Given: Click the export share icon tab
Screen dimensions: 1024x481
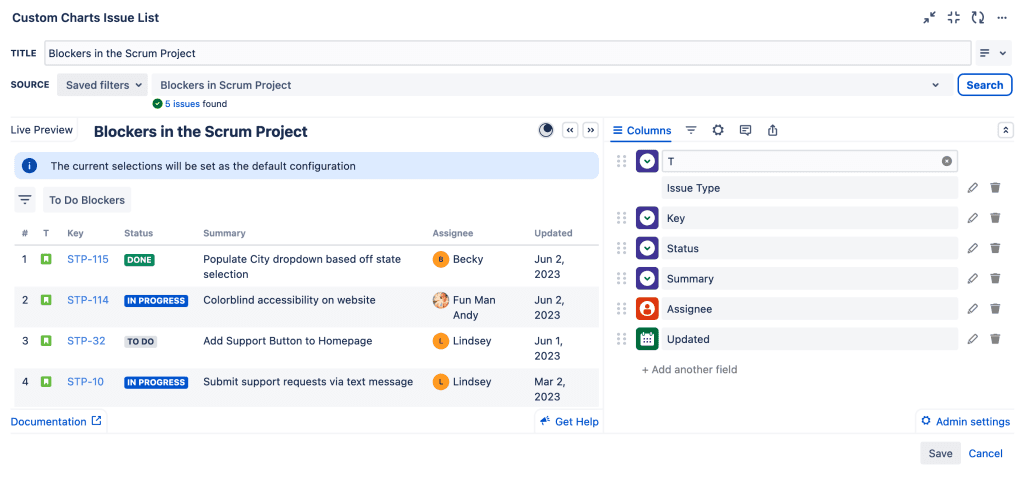Looking at the screenshot, I should [772, 131].
